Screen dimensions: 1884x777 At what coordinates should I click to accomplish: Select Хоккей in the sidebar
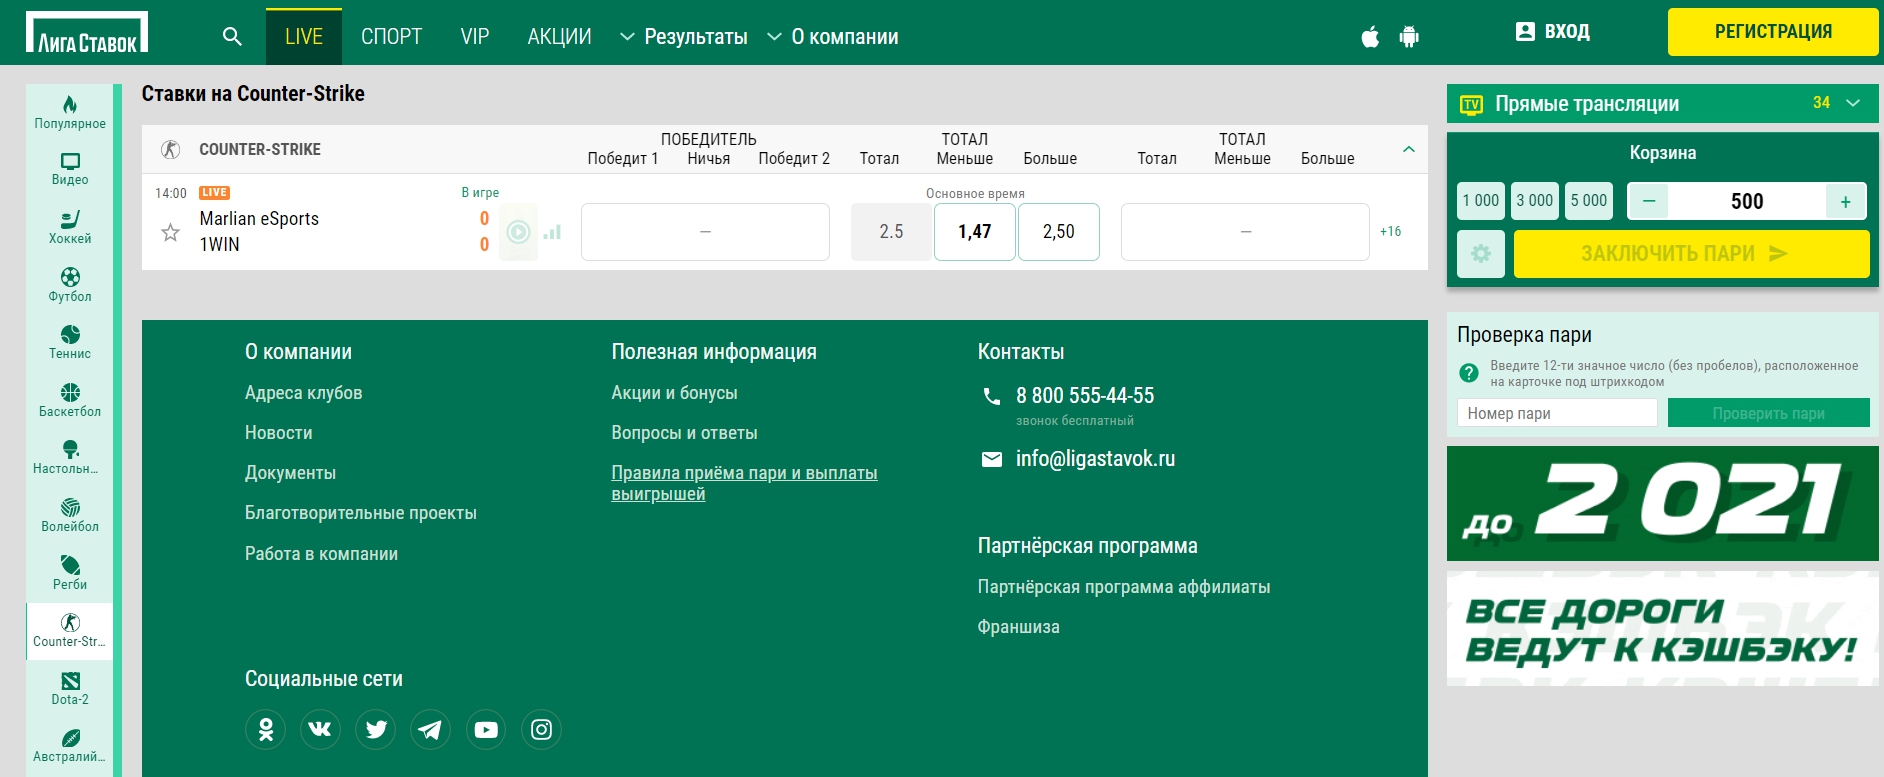click(x=70, y=227)
